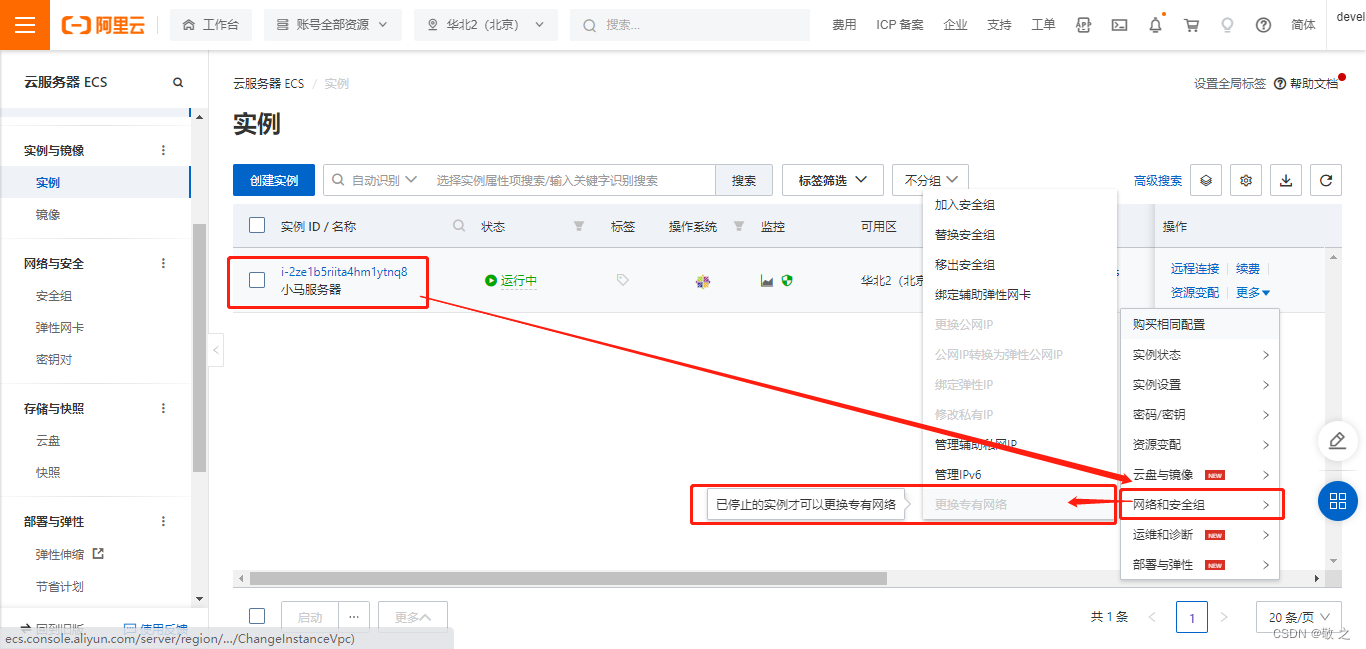Viewport: 1366px width, 649px height.
Task: Open three-dot menu of 网络与安全 section
Action: coord(164,263)
